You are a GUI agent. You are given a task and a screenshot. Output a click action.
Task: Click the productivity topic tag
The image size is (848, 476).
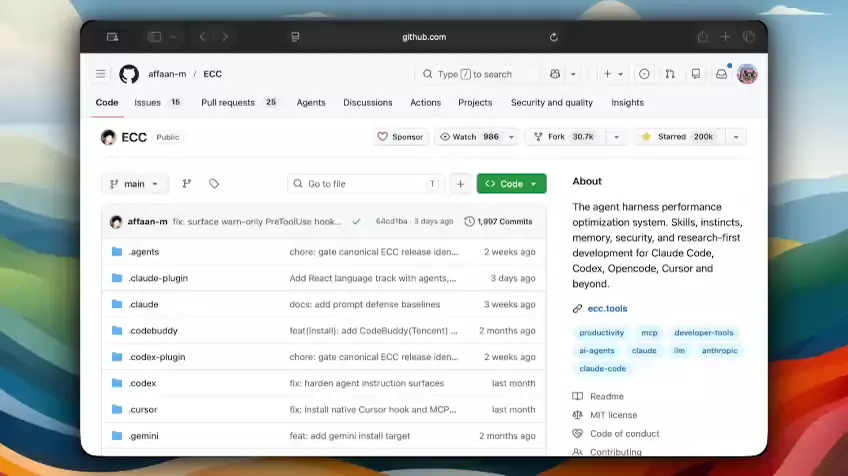601,333
